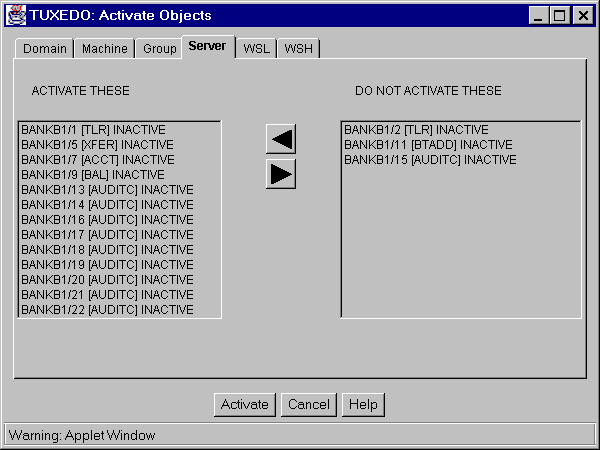Viewport: 600px width, 450px height.
Task: Maximize the Activate Objects window
Action: click(560, 16)
